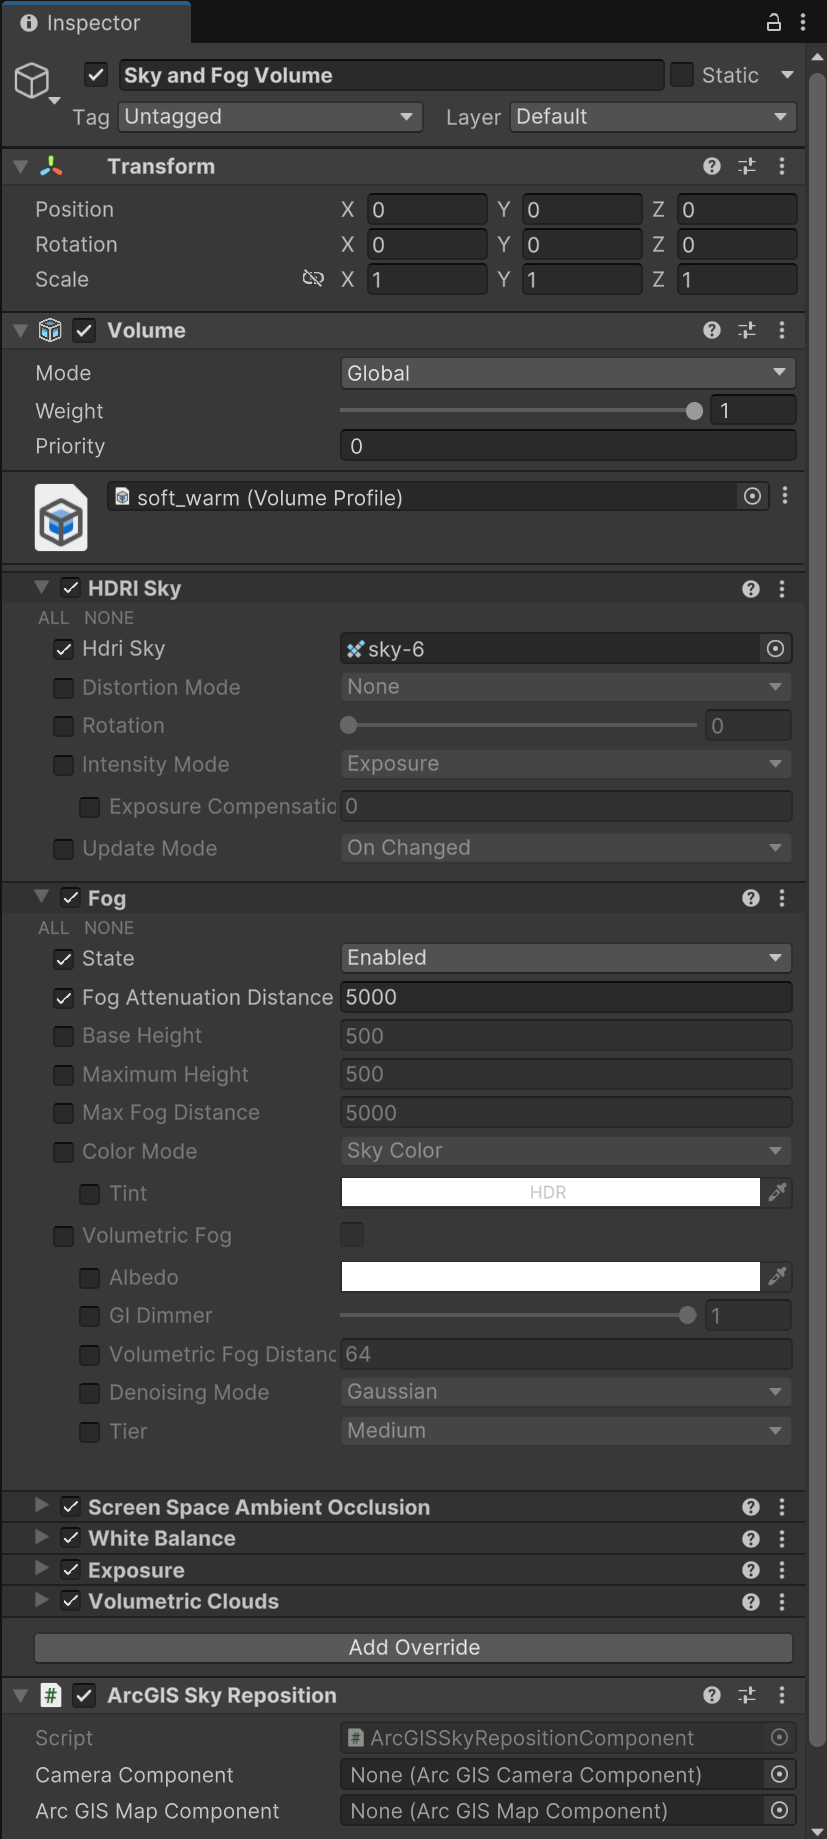
Task: Open the Volume Mode dropdown
Action: tap(567, 373)
